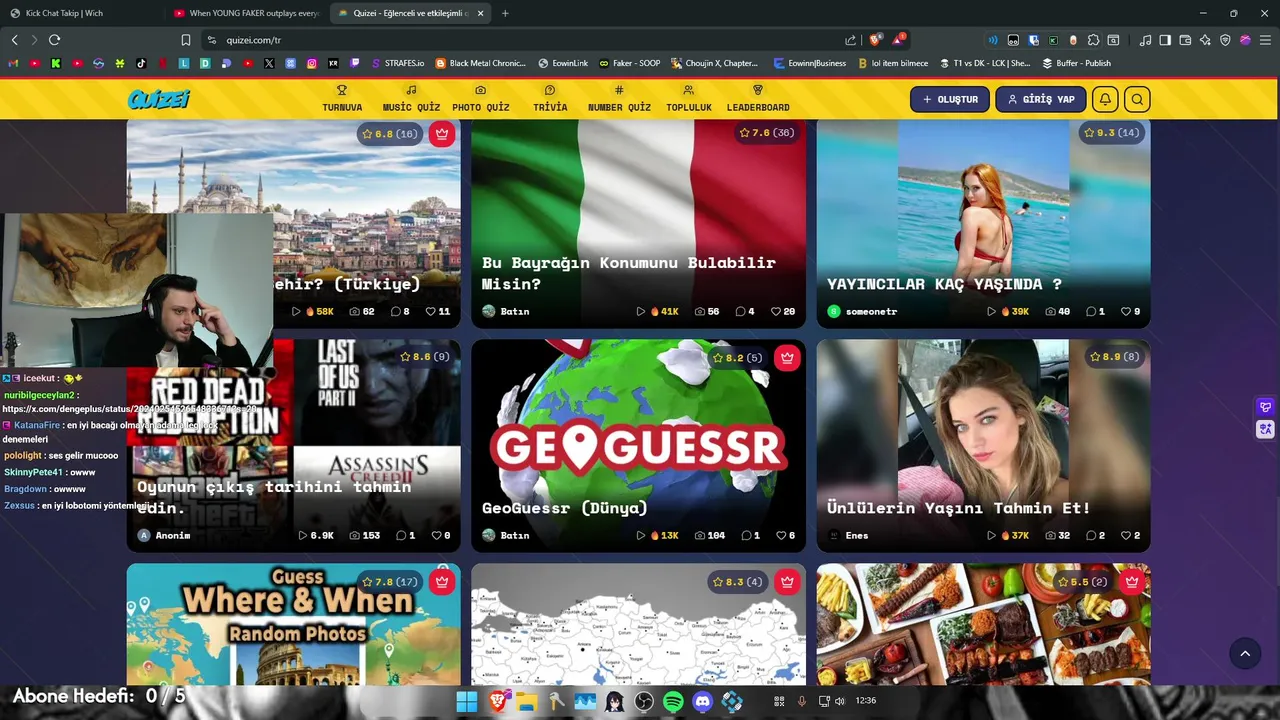Open the Black Metal Chronic bookmark
Screen dimensions: 1280x720
pos(480,63)
